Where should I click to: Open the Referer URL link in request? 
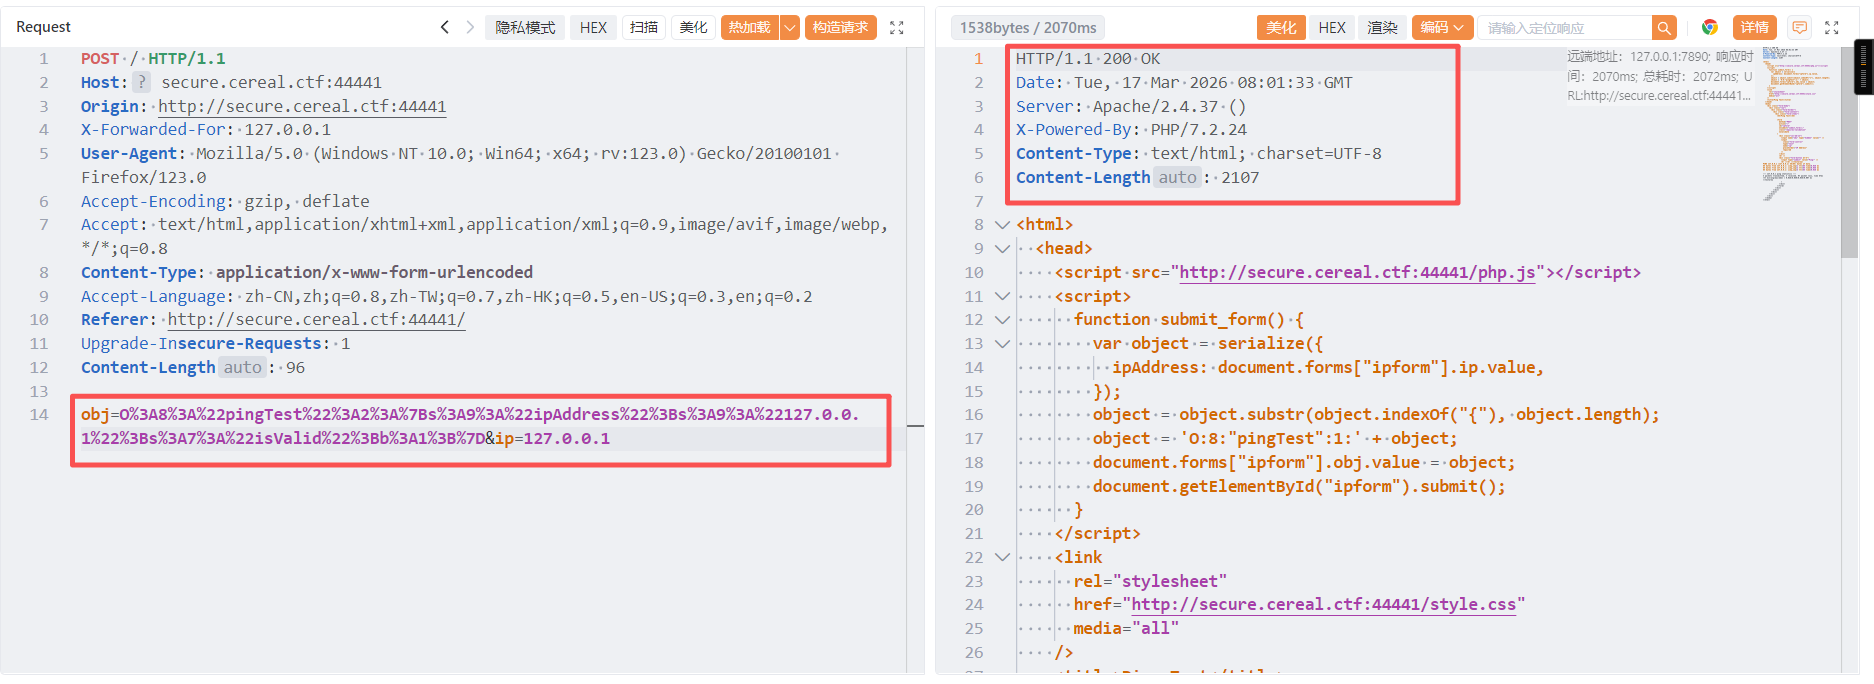click(316, 320)
